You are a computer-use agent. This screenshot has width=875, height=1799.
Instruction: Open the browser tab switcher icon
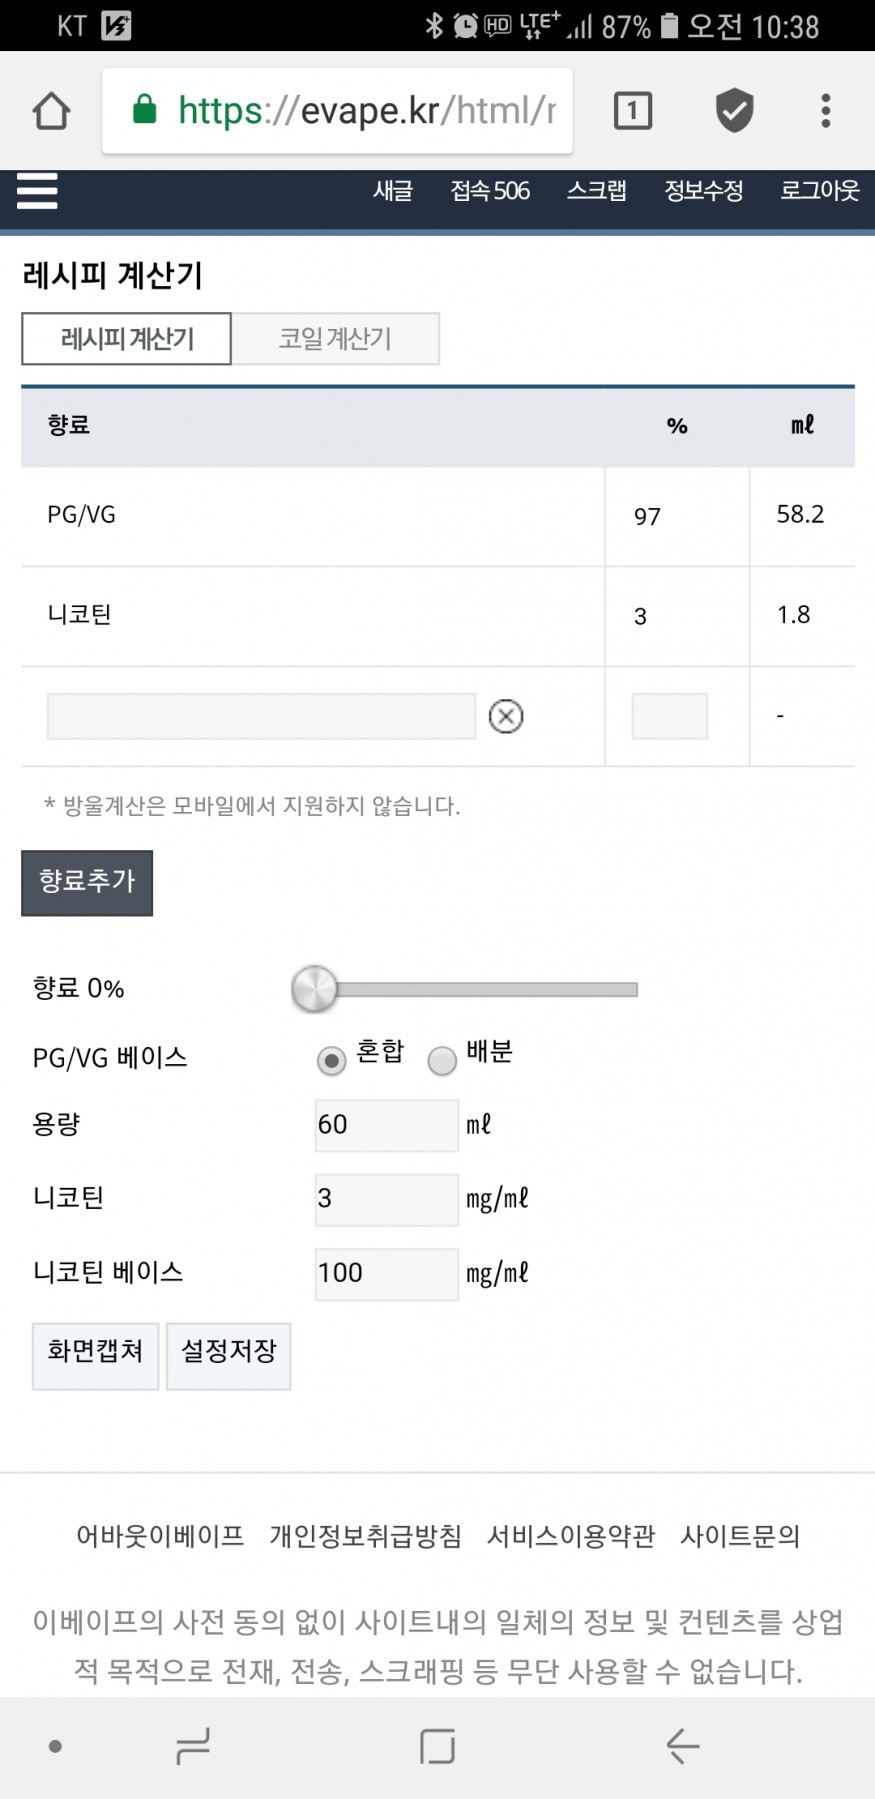[x=632, y=110]
